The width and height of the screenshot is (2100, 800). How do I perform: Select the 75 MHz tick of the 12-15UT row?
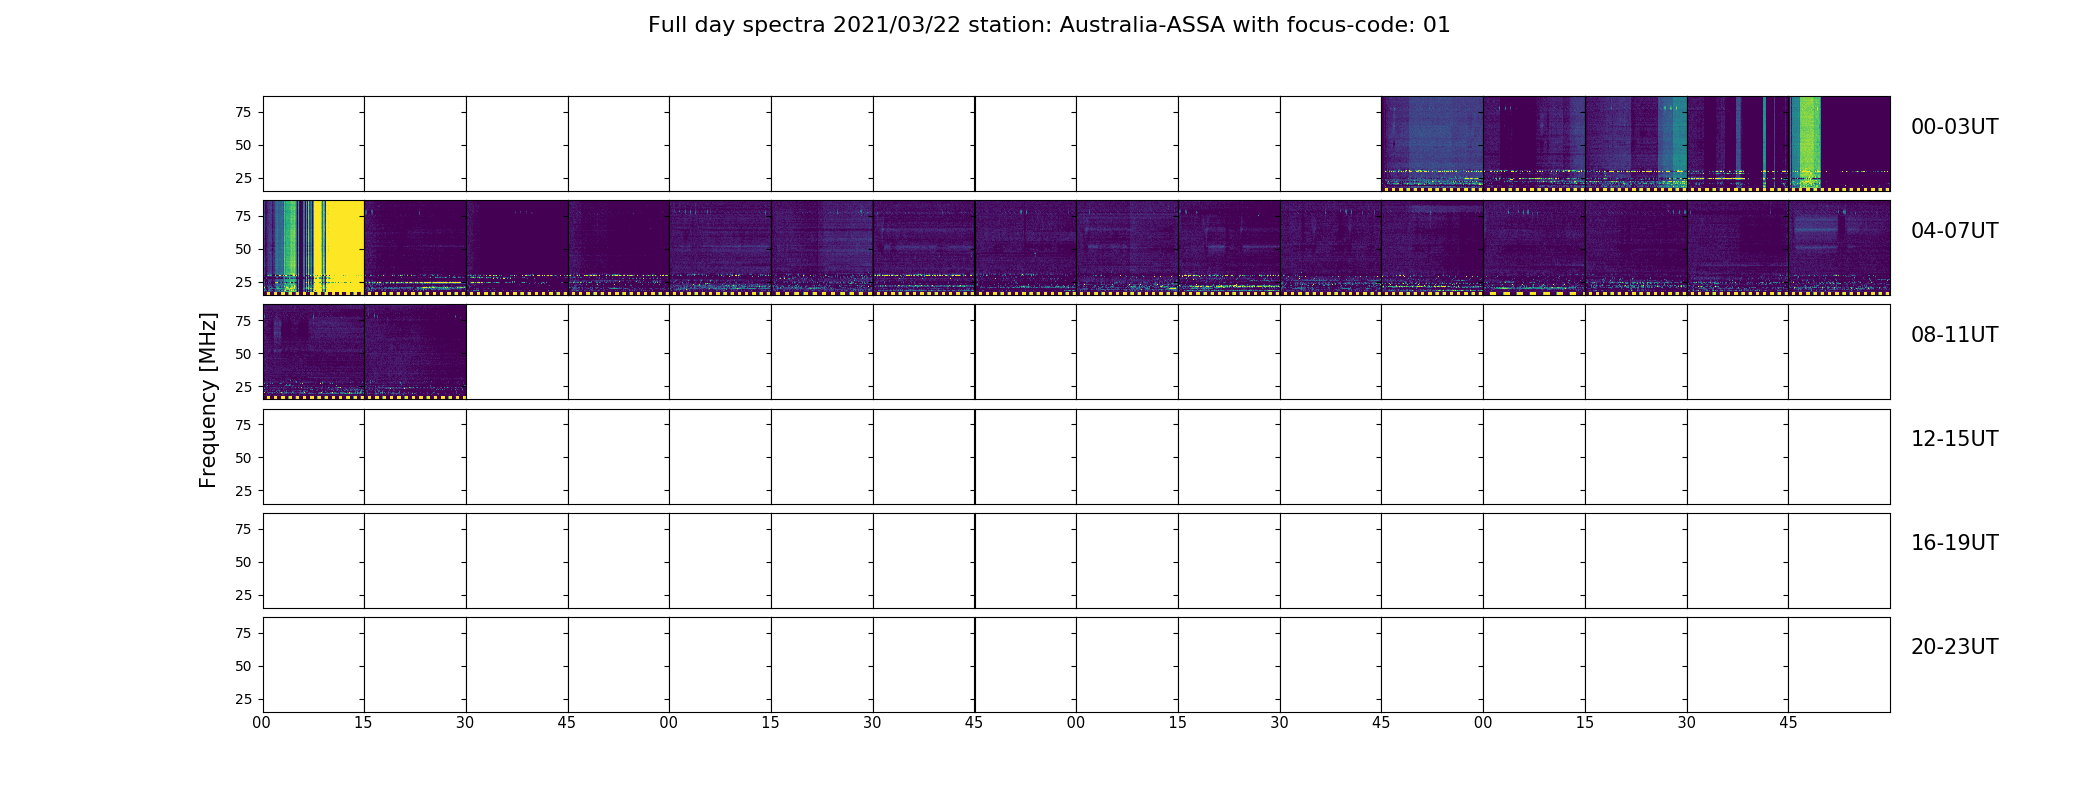[243, 425]
